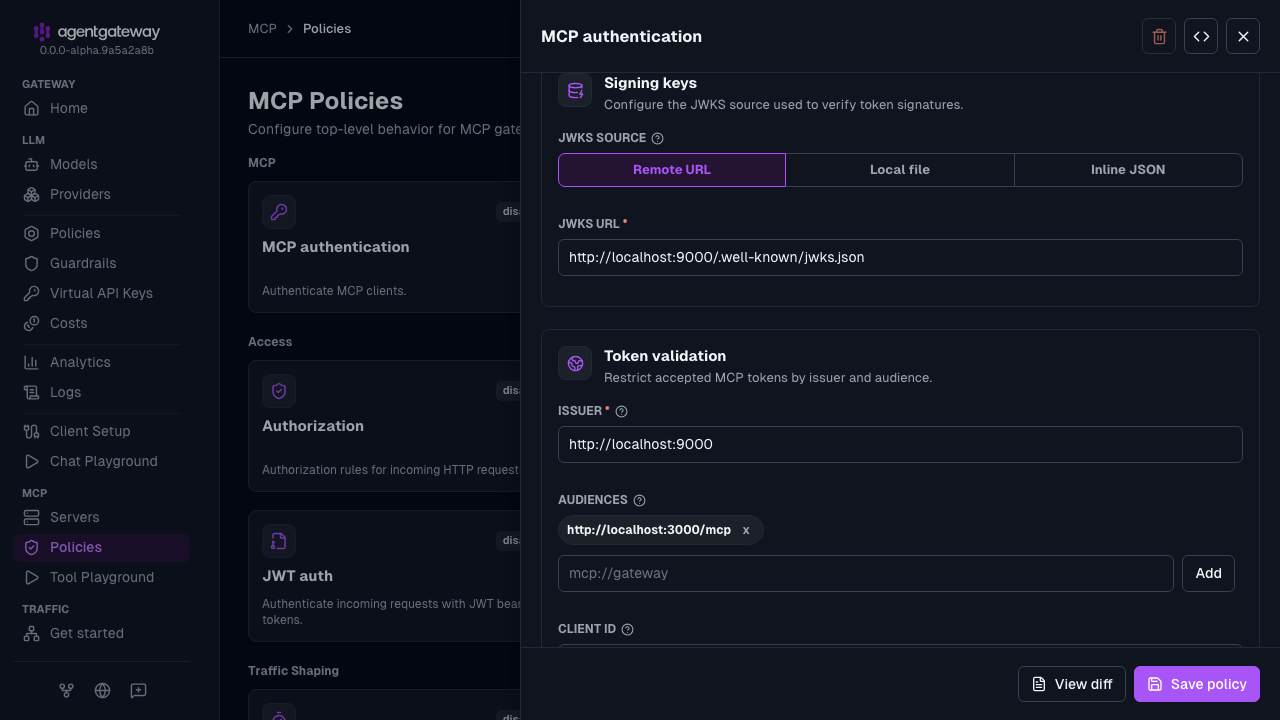Open Virtual API Keys page

[x=102, y=293]
